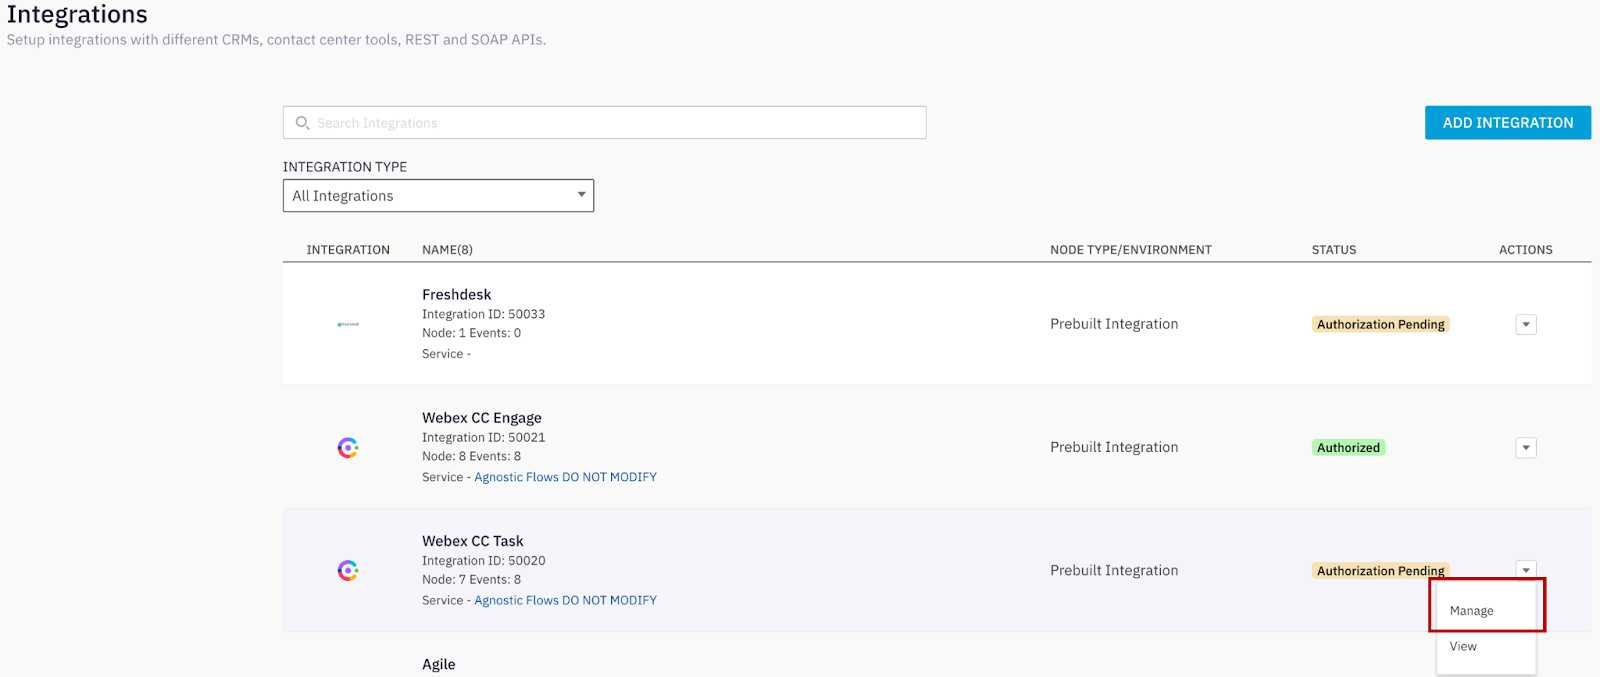Open the Integration Type dropdown
This screenshot has height=677, width=1600.
(x=438, y=196)
